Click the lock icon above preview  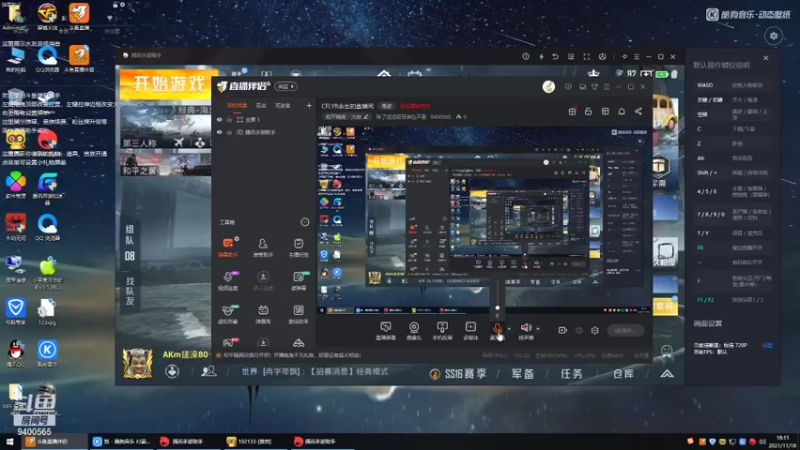[x=588, y=111]
